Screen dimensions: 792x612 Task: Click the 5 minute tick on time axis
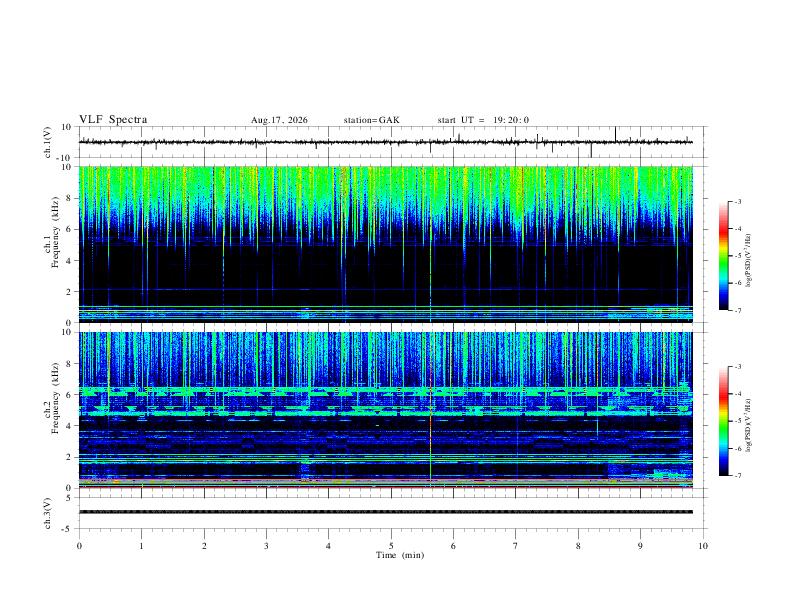pyautogui.click(x=391, y=546)
